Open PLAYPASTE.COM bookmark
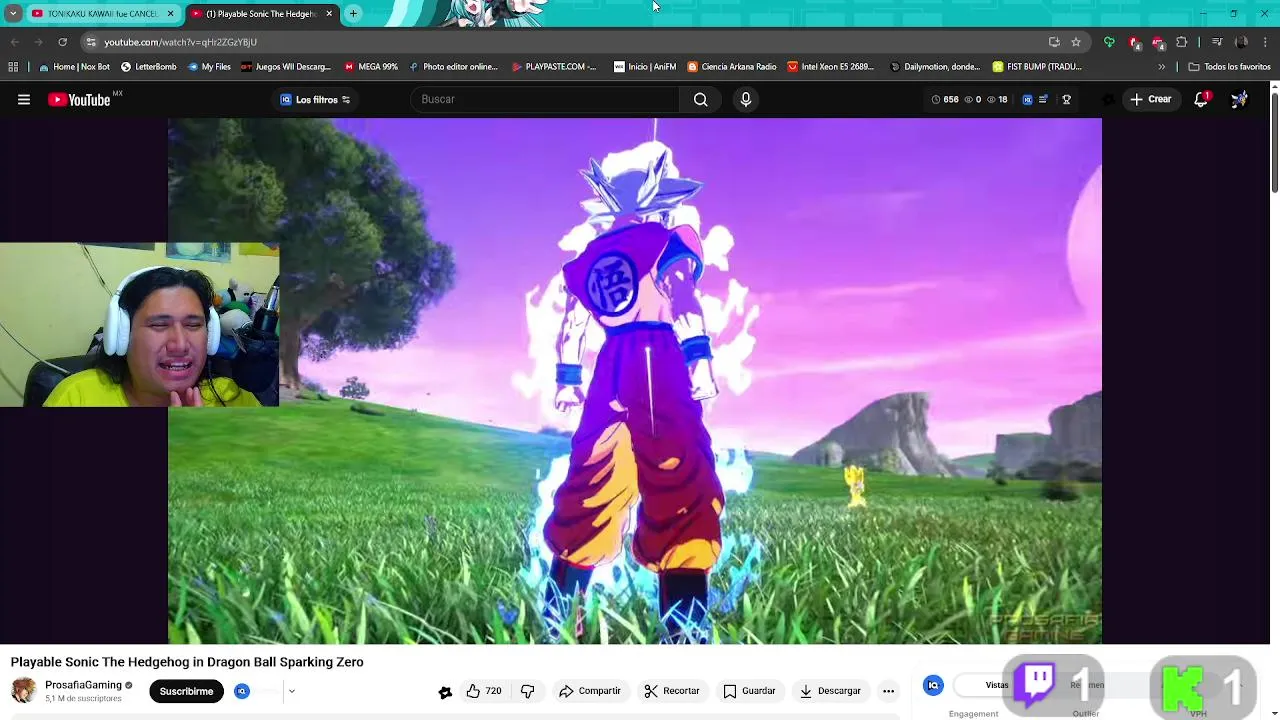Image resolution: width=1280 pixels, height=720 pixels. tap(553, 67)
